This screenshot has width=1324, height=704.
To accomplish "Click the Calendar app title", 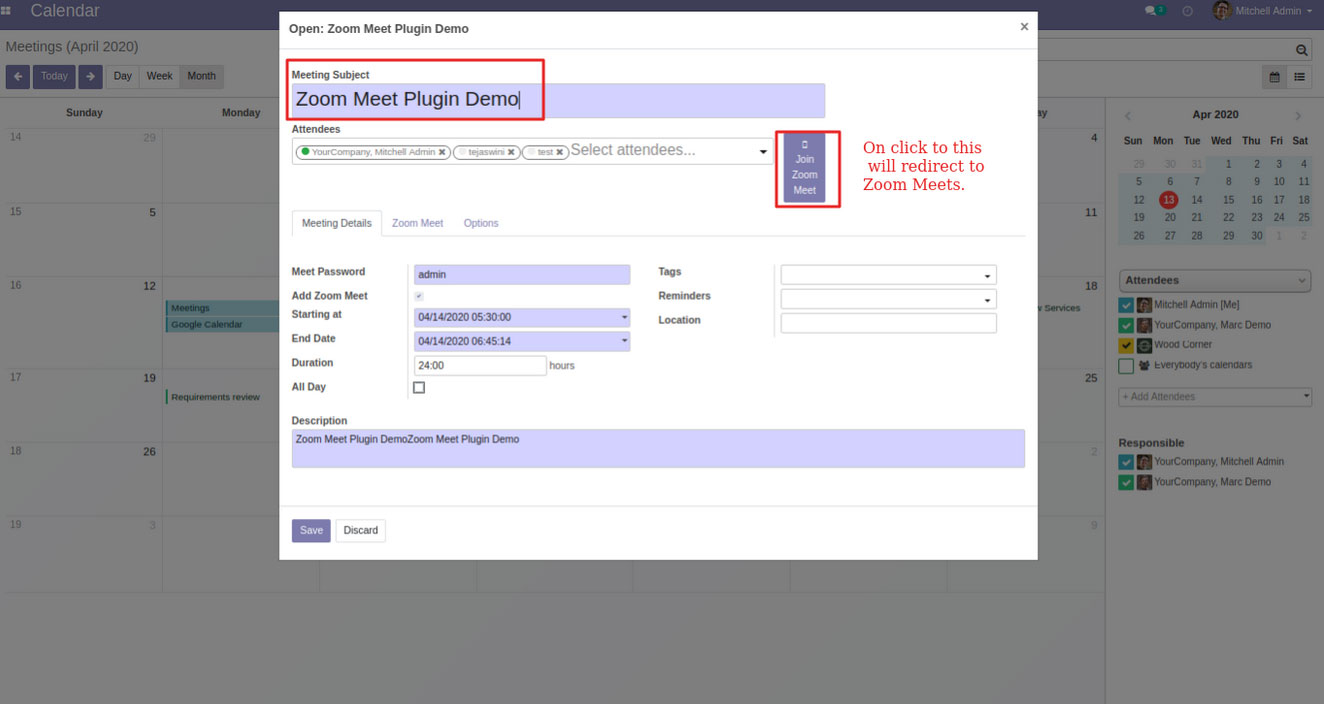I will [x=65, y=11].
